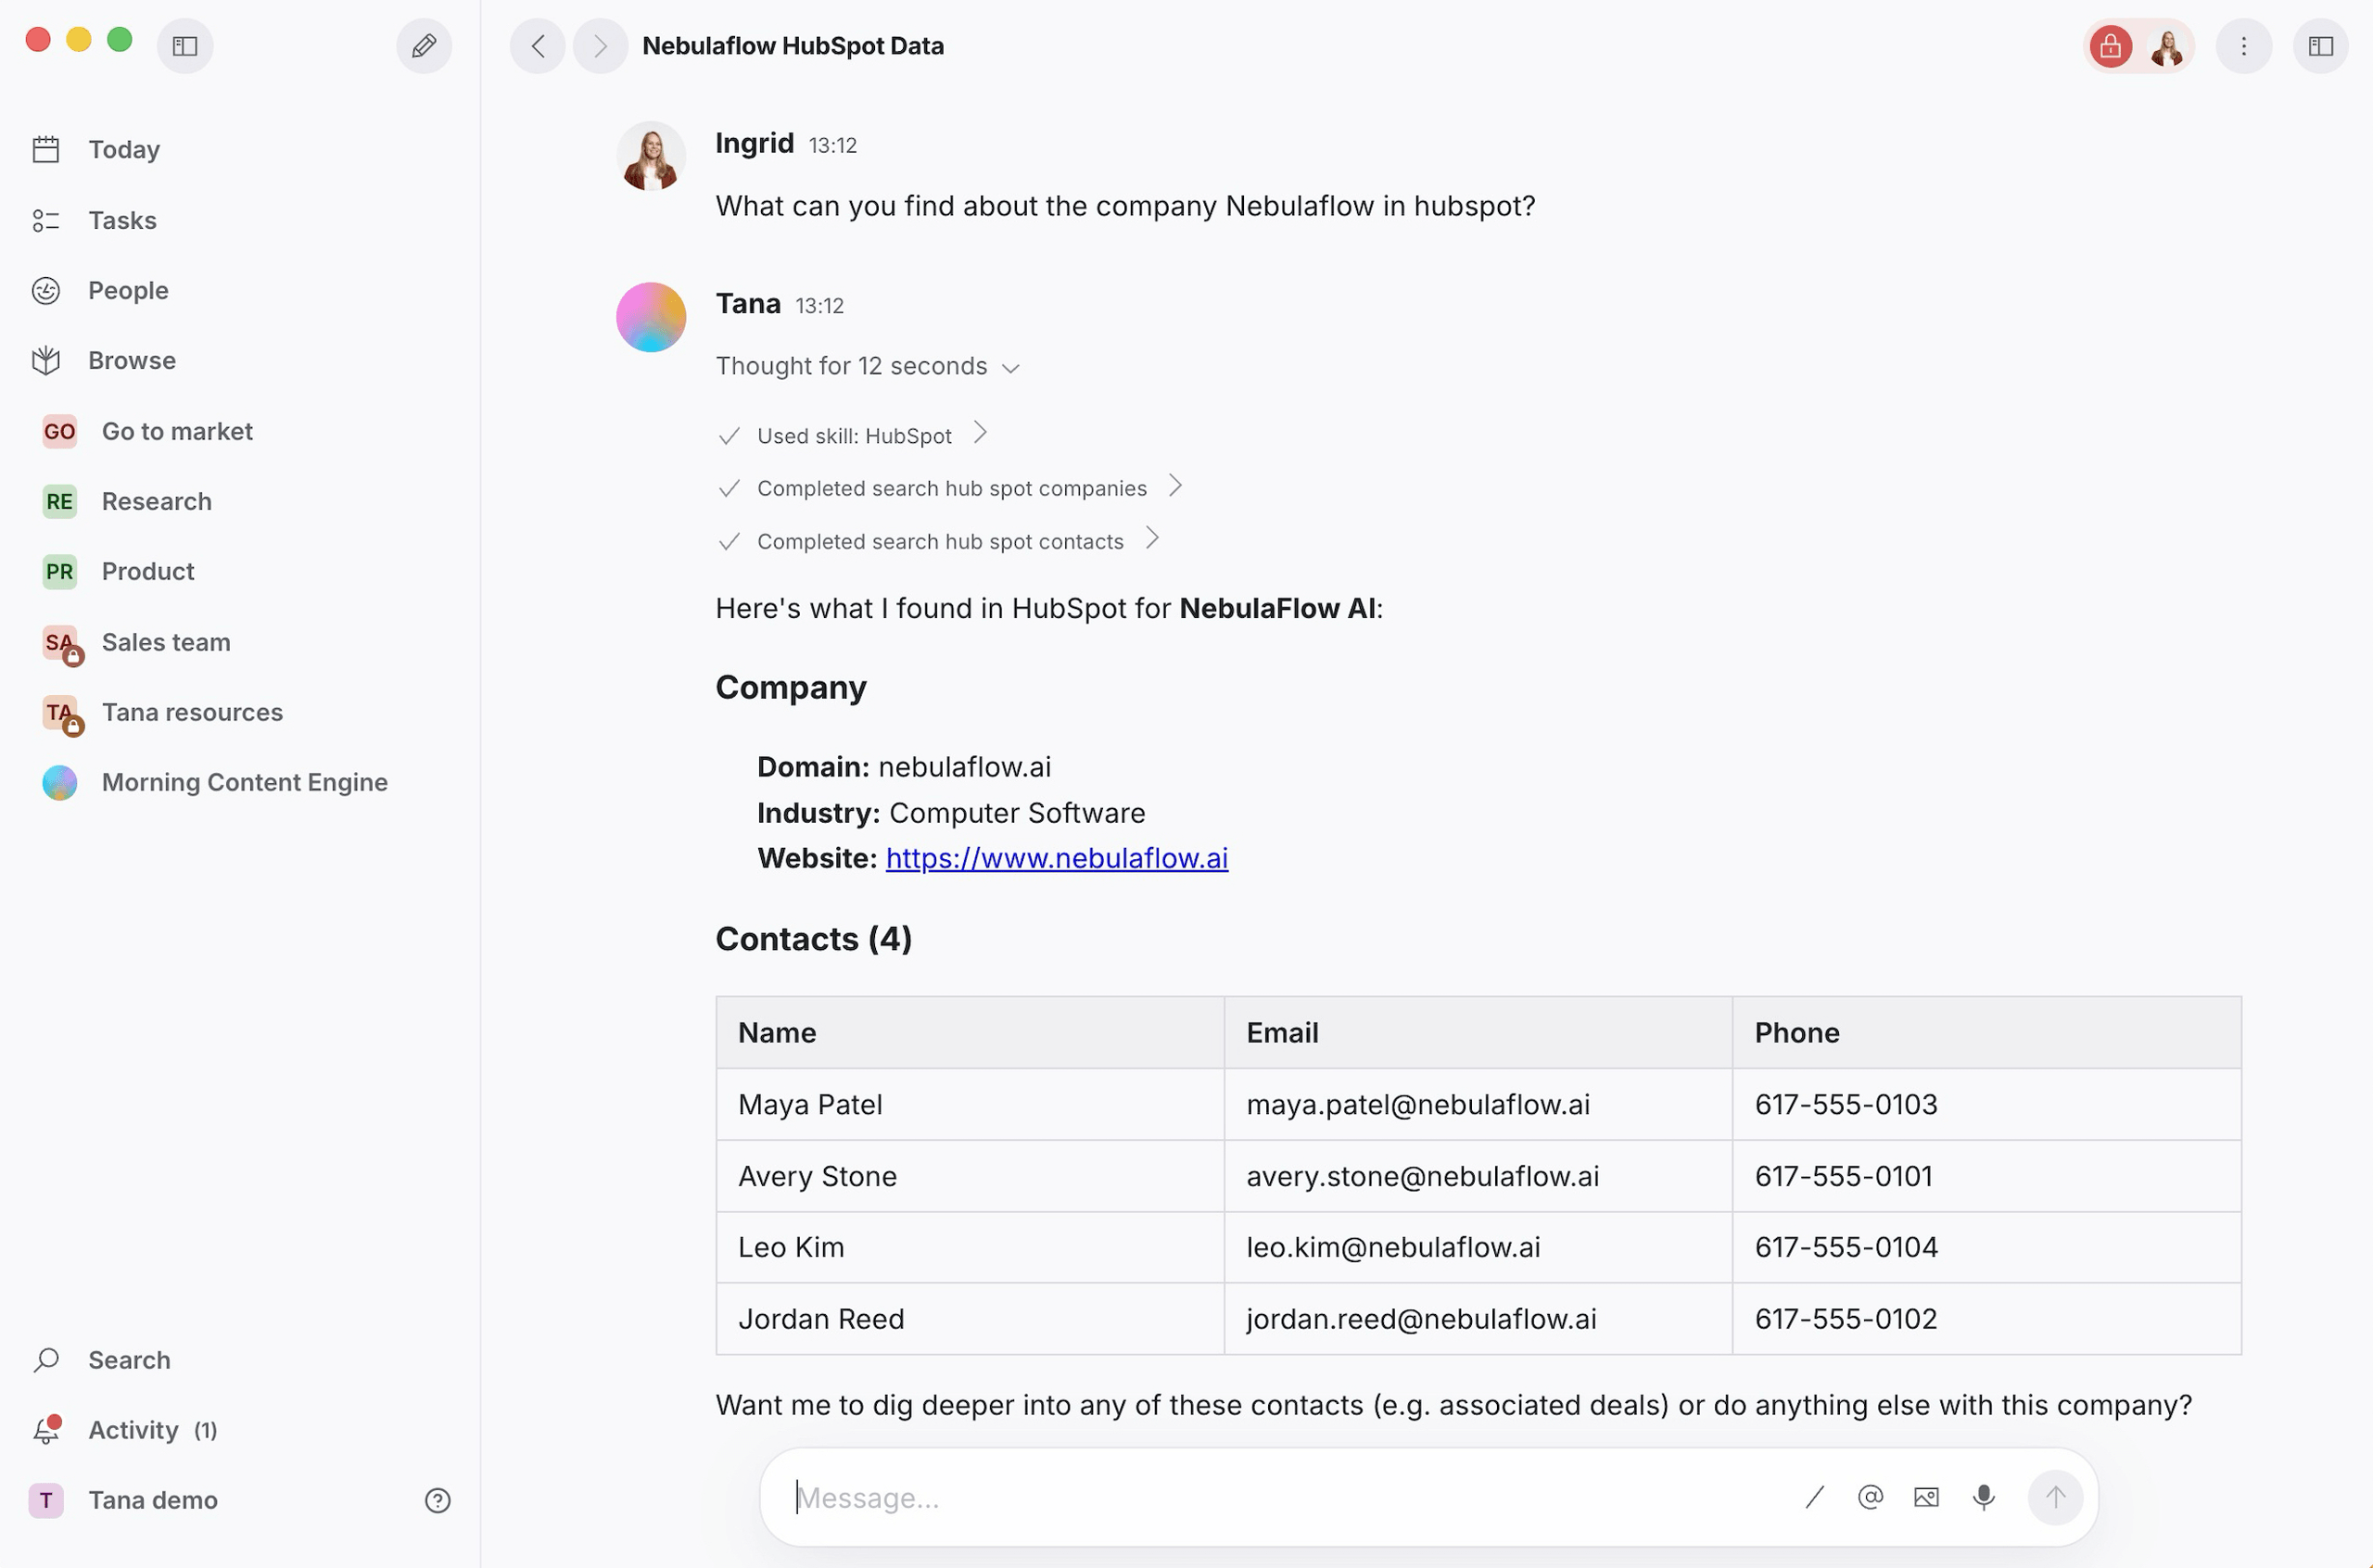Click Ingrid's avatar in the header
Screen dimensions: 2373x1568
[2167, 46]
